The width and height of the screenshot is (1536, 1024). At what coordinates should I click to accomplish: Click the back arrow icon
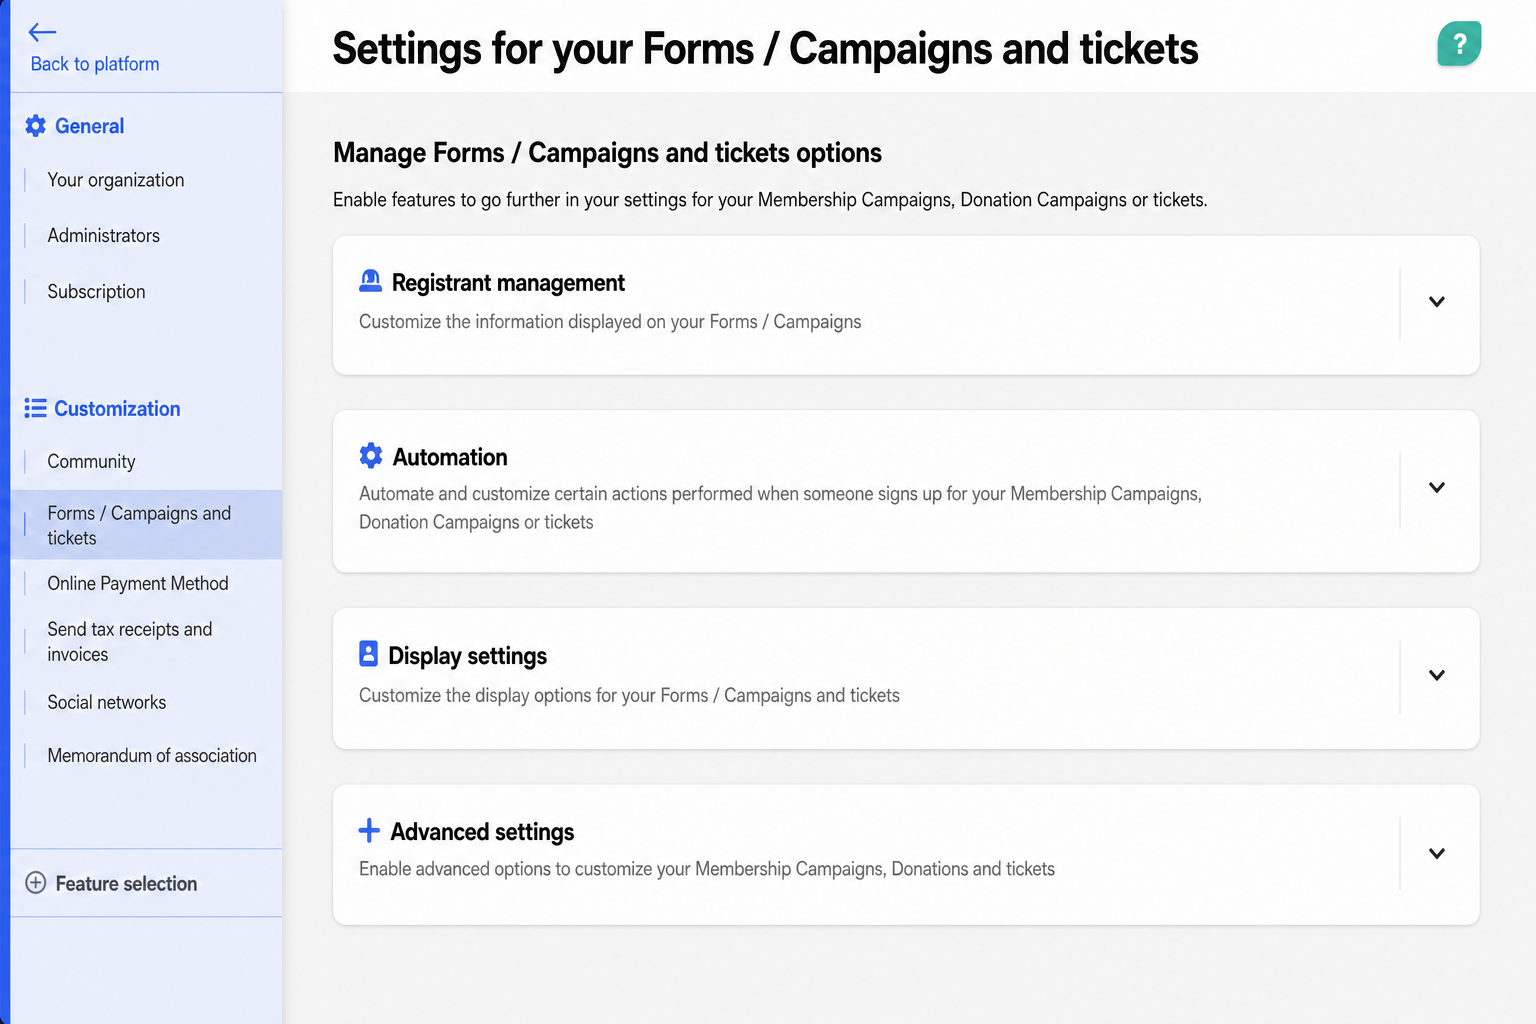click(42, 32)
